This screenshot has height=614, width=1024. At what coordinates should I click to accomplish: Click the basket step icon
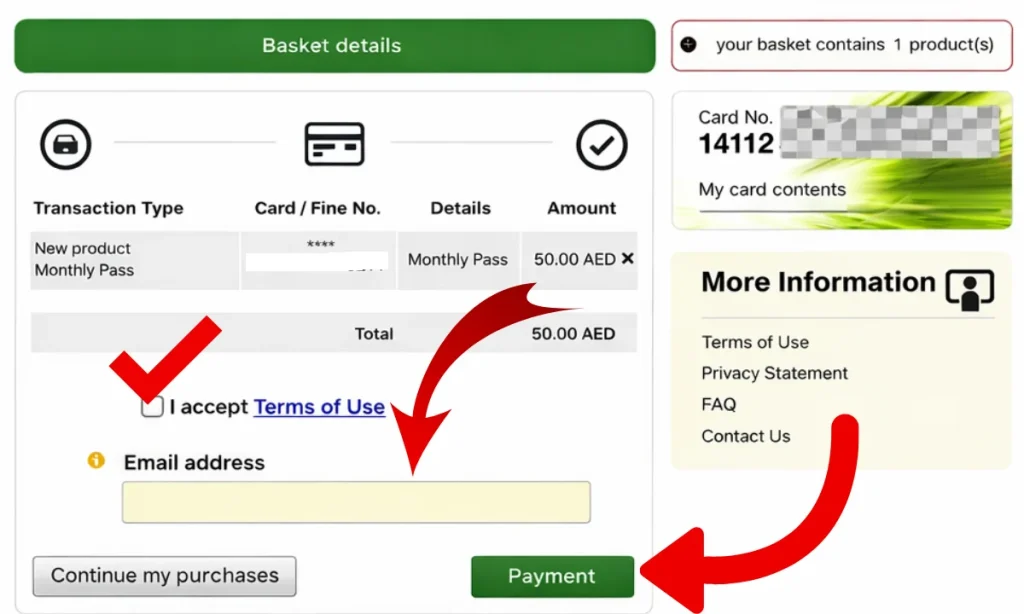point(65,144)
